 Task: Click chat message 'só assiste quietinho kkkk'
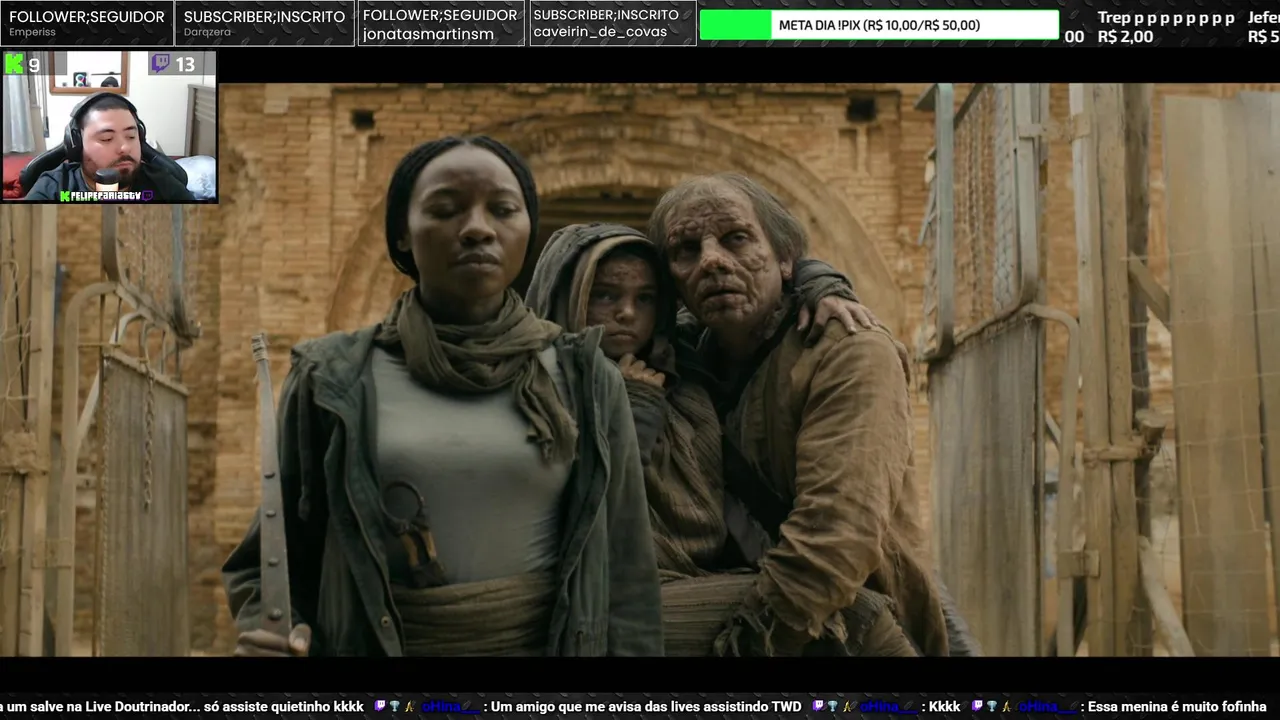pos(283,707)
